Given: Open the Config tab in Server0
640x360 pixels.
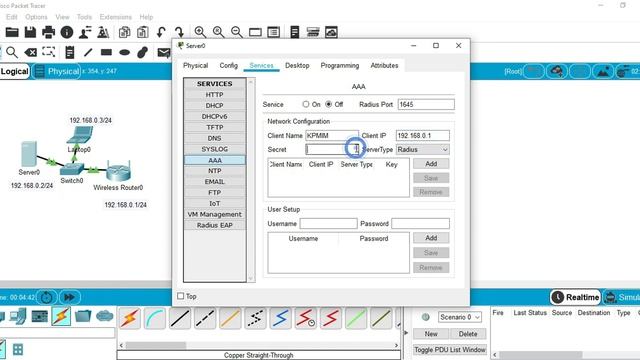Looking at the screenshot, I should pyautogui.click(x=229, y=65).
